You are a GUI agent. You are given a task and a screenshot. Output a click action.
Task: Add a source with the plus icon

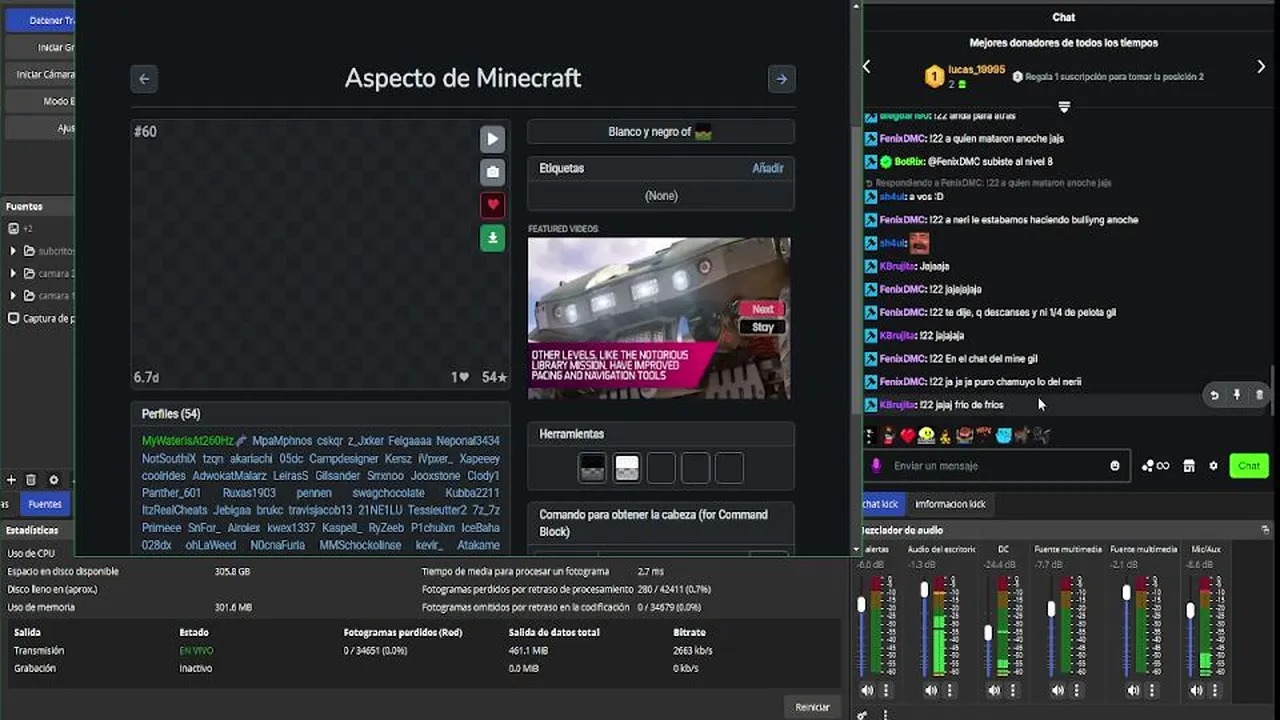click(11, 480)
